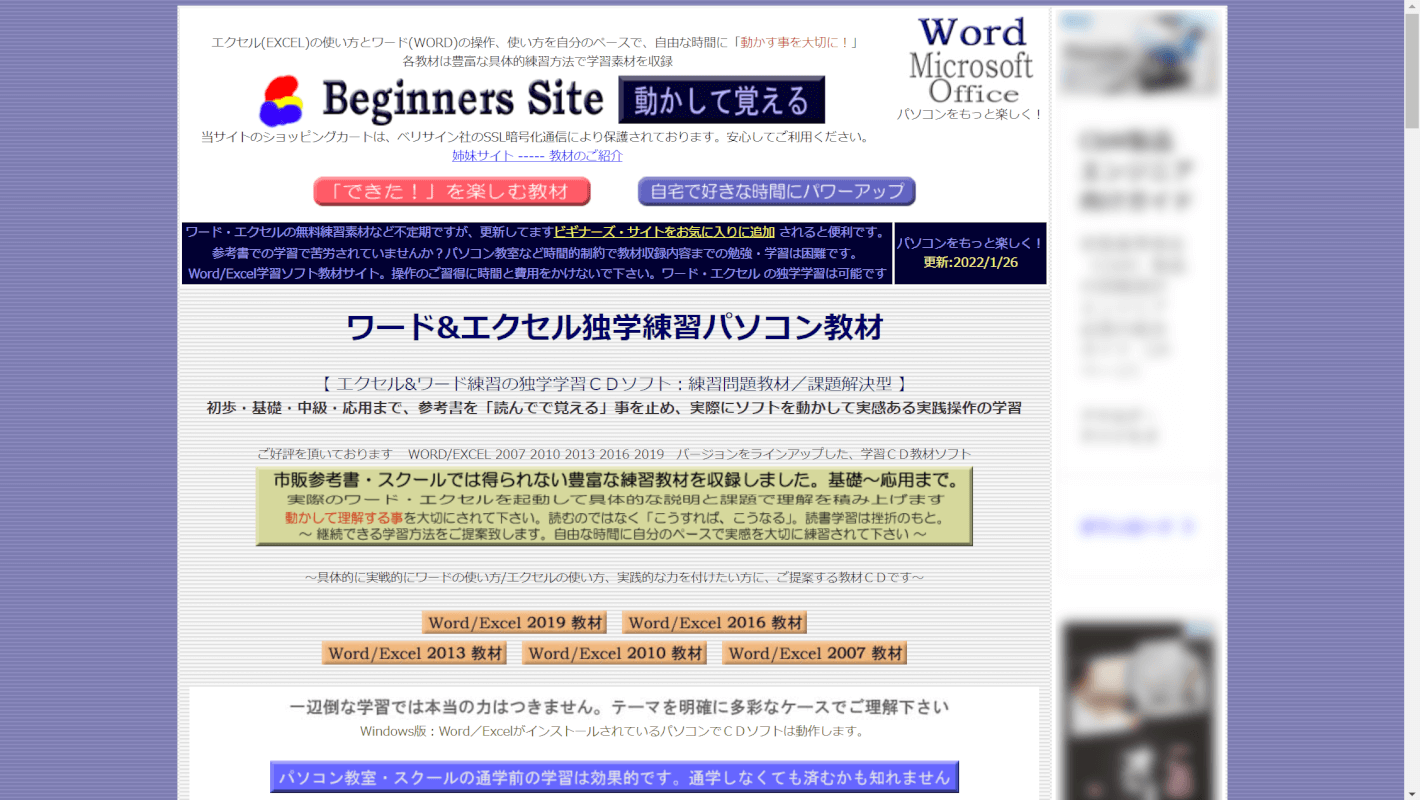Click the Beginners Site colorful logo icon
Viewport: 1420px width, 800px height.
281,101
